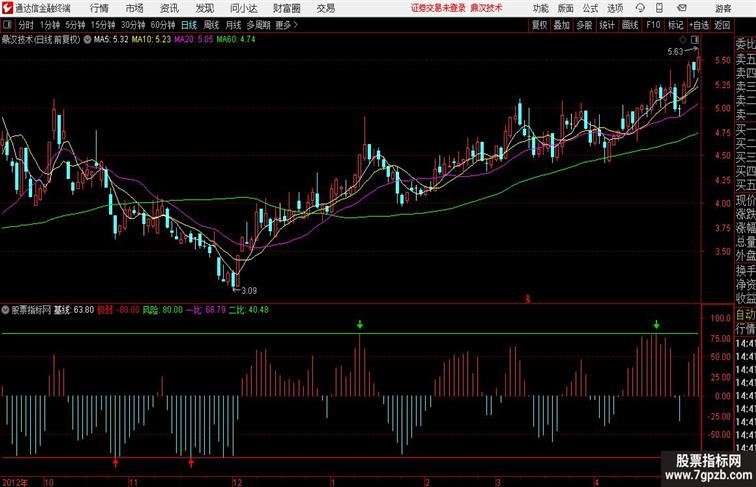Click the MA5: 5.32 label
Image resolution: width=756 pixels, height=487 pixels.
click(x=111, y=40)
